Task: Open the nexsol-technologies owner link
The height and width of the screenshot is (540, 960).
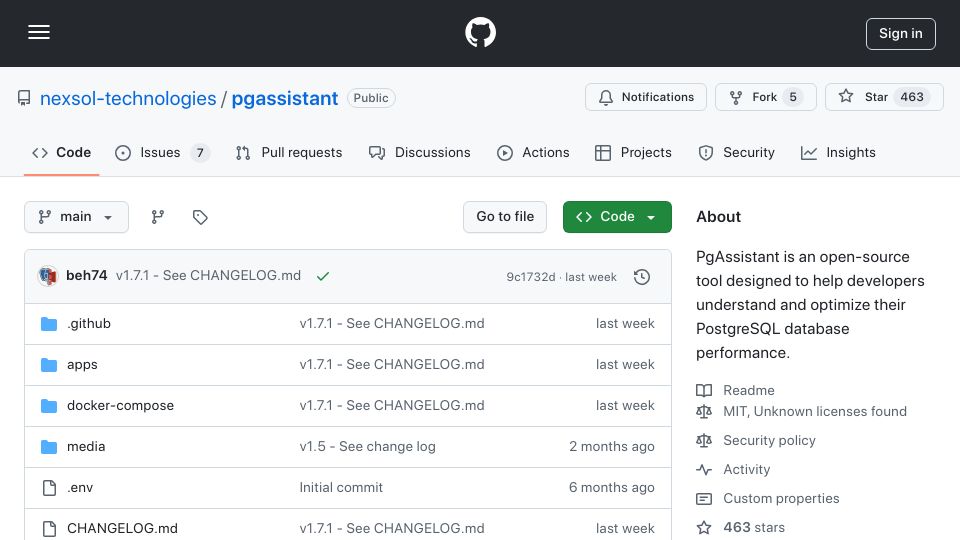Action: (x=128, y=99)
